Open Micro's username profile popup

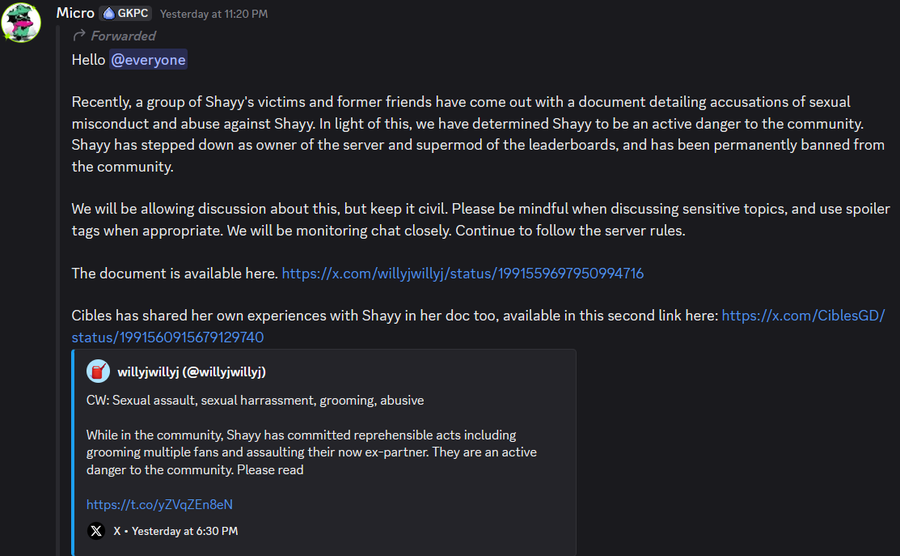point(75,14)
